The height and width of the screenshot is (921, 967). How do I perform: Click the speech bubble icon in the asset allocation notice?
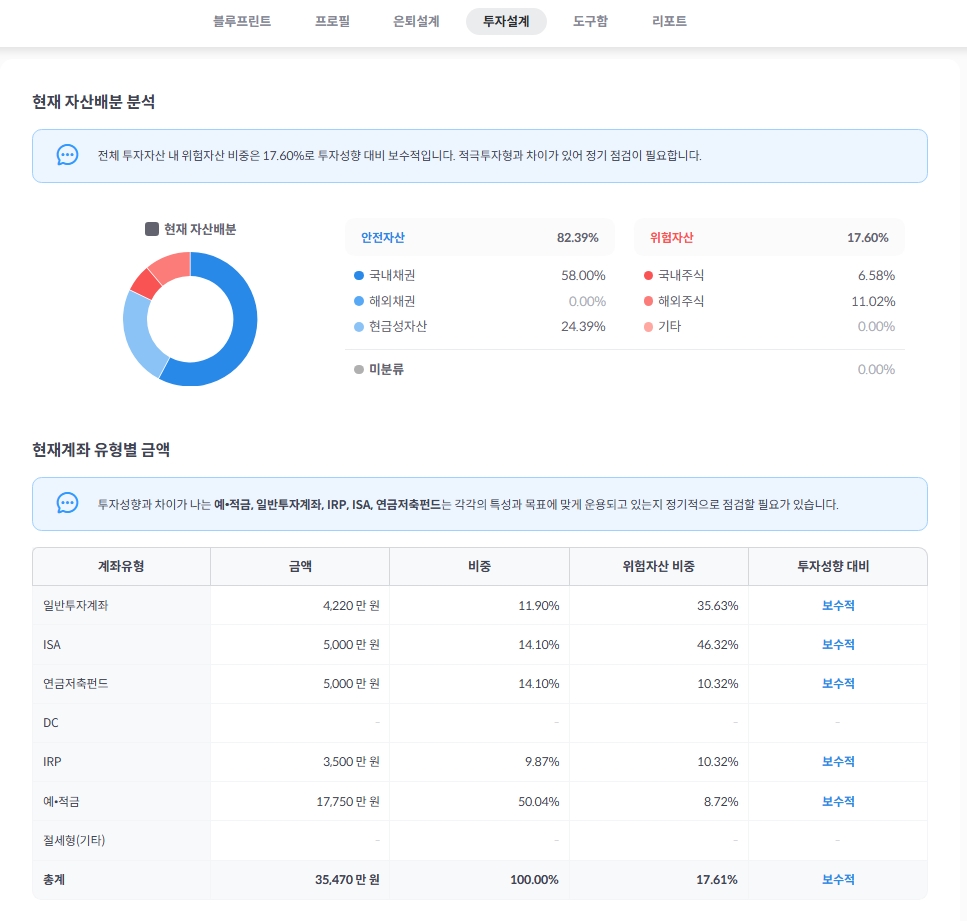[x=68, y=156]
